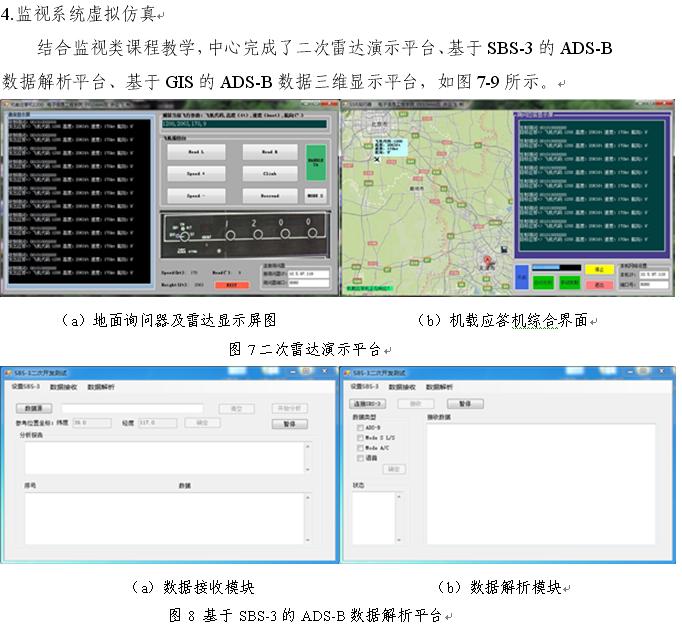Click the green indicator button beside Head R
The image size is (682, 631).
316,160
